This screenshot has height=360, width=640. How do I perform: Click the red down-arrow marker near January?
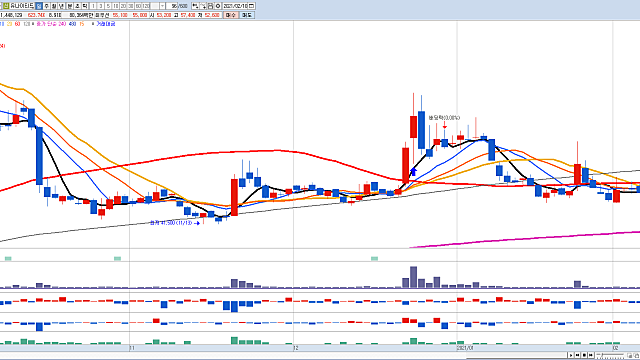444,125
